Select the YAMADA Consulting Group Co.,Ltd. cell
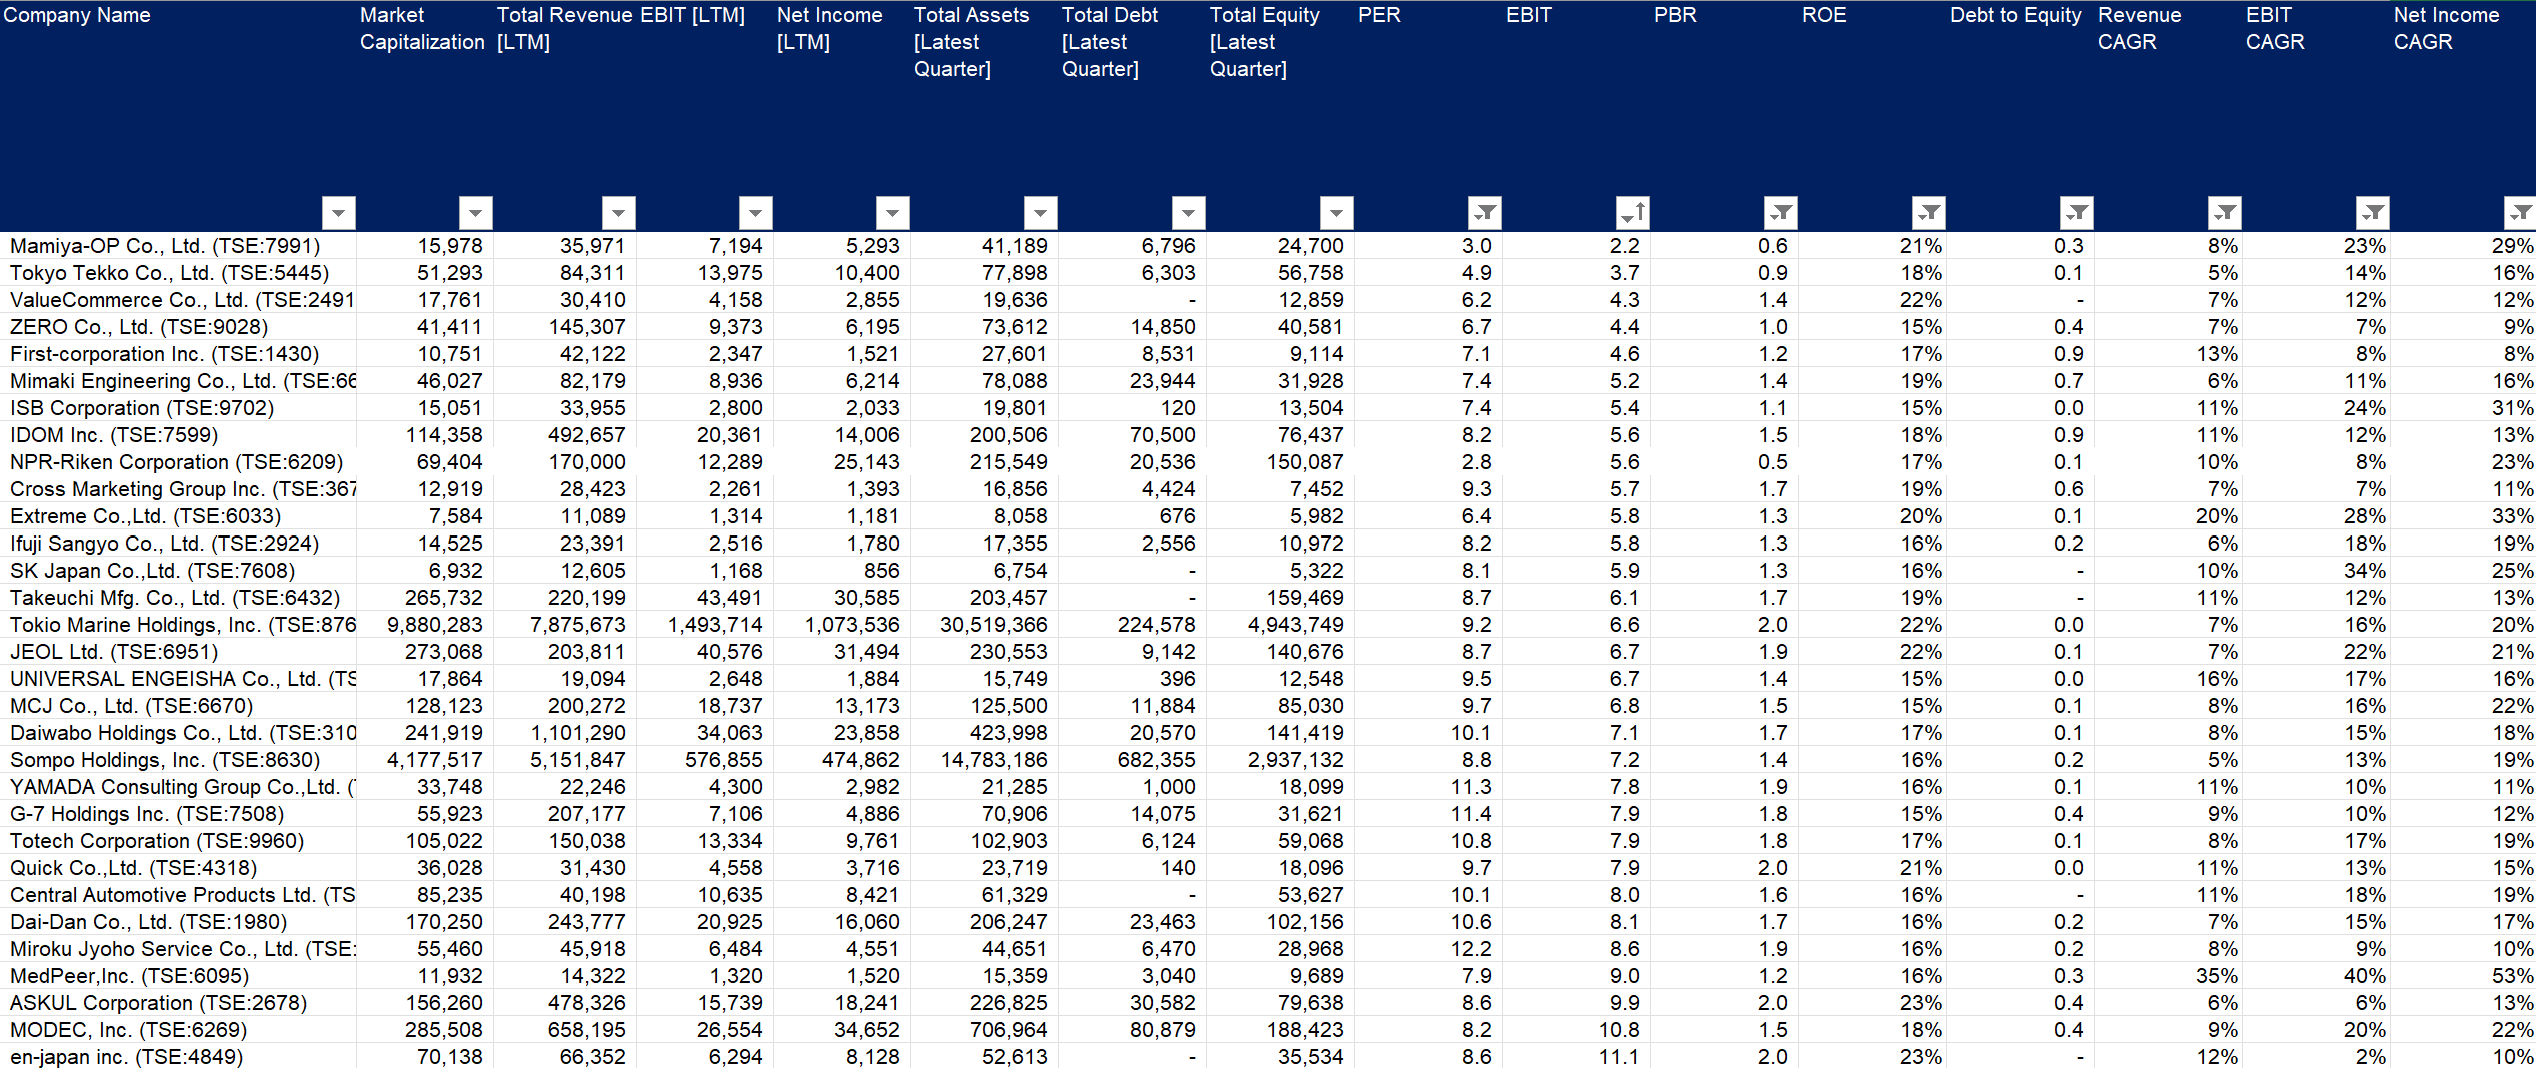The width and height of the screenshot is (2536, 1068). (179, 787)
